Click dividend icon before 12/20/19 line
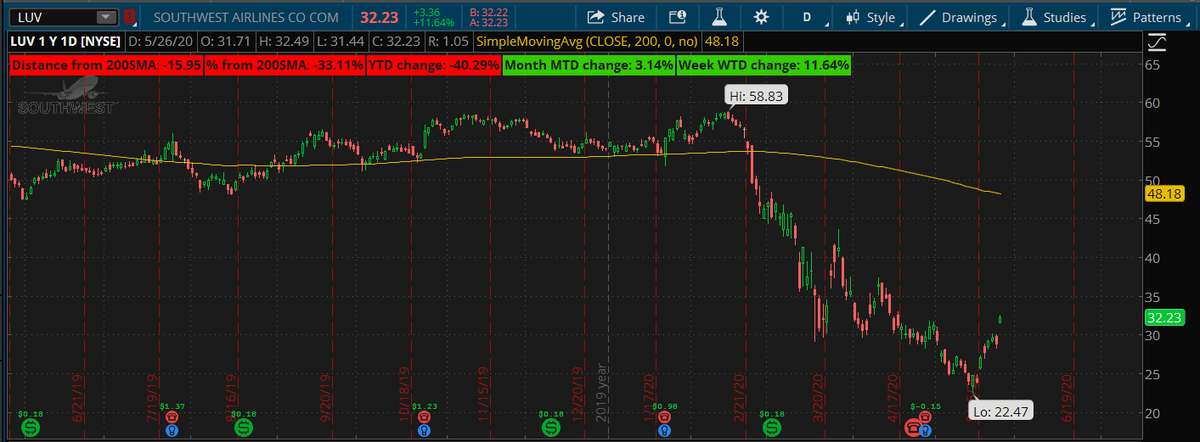 click(551, 427)
